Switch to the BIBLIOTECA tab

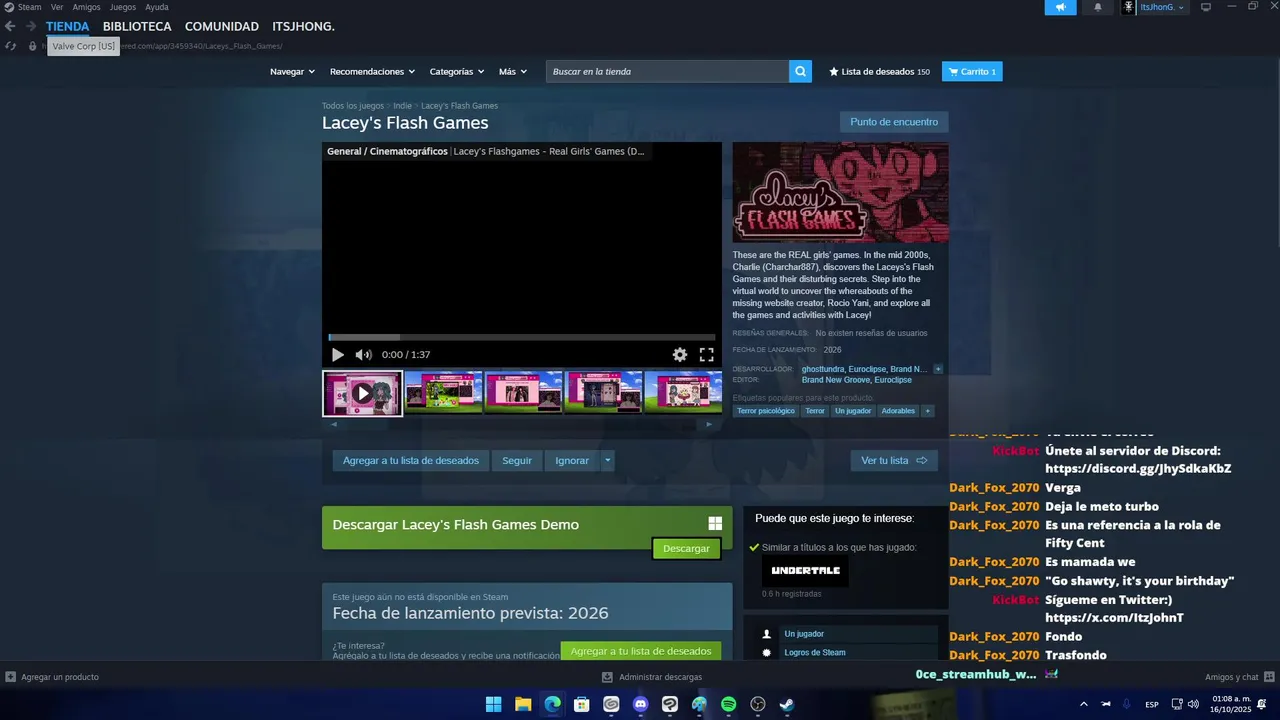[x=137, y=27]
